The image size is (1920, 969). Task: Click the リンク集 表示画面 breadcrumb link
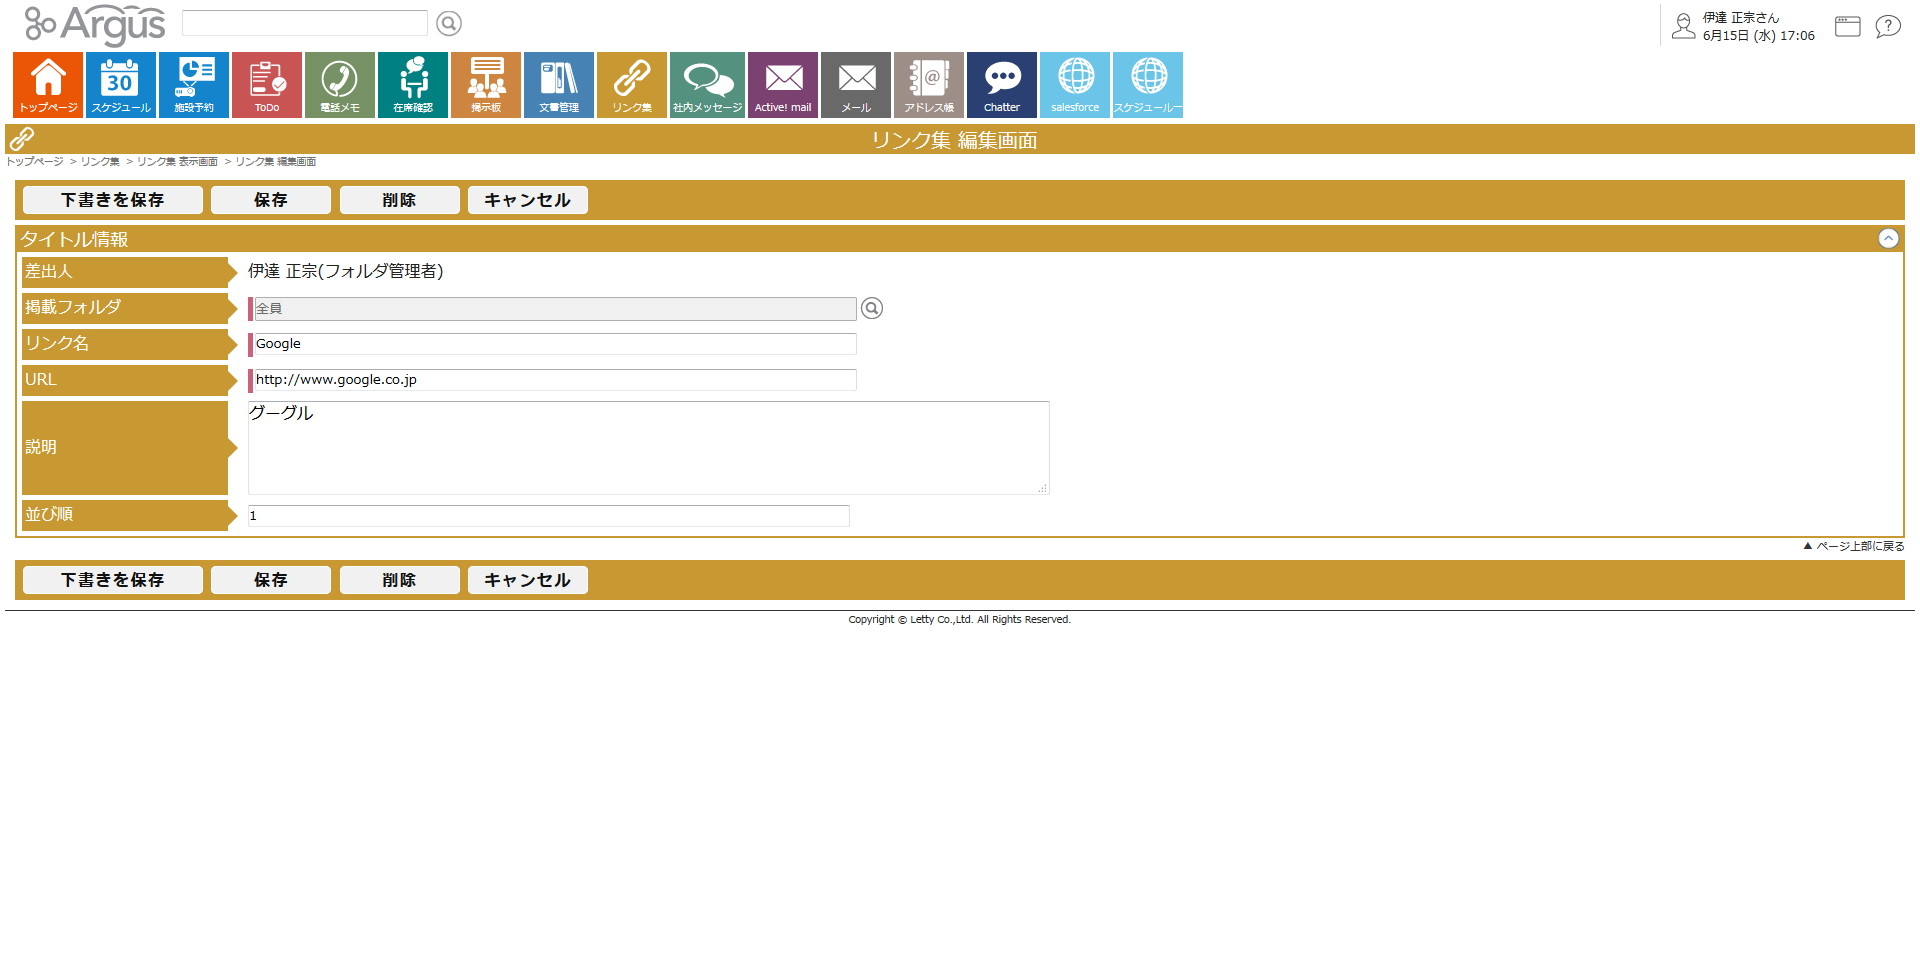click(177, 162)
